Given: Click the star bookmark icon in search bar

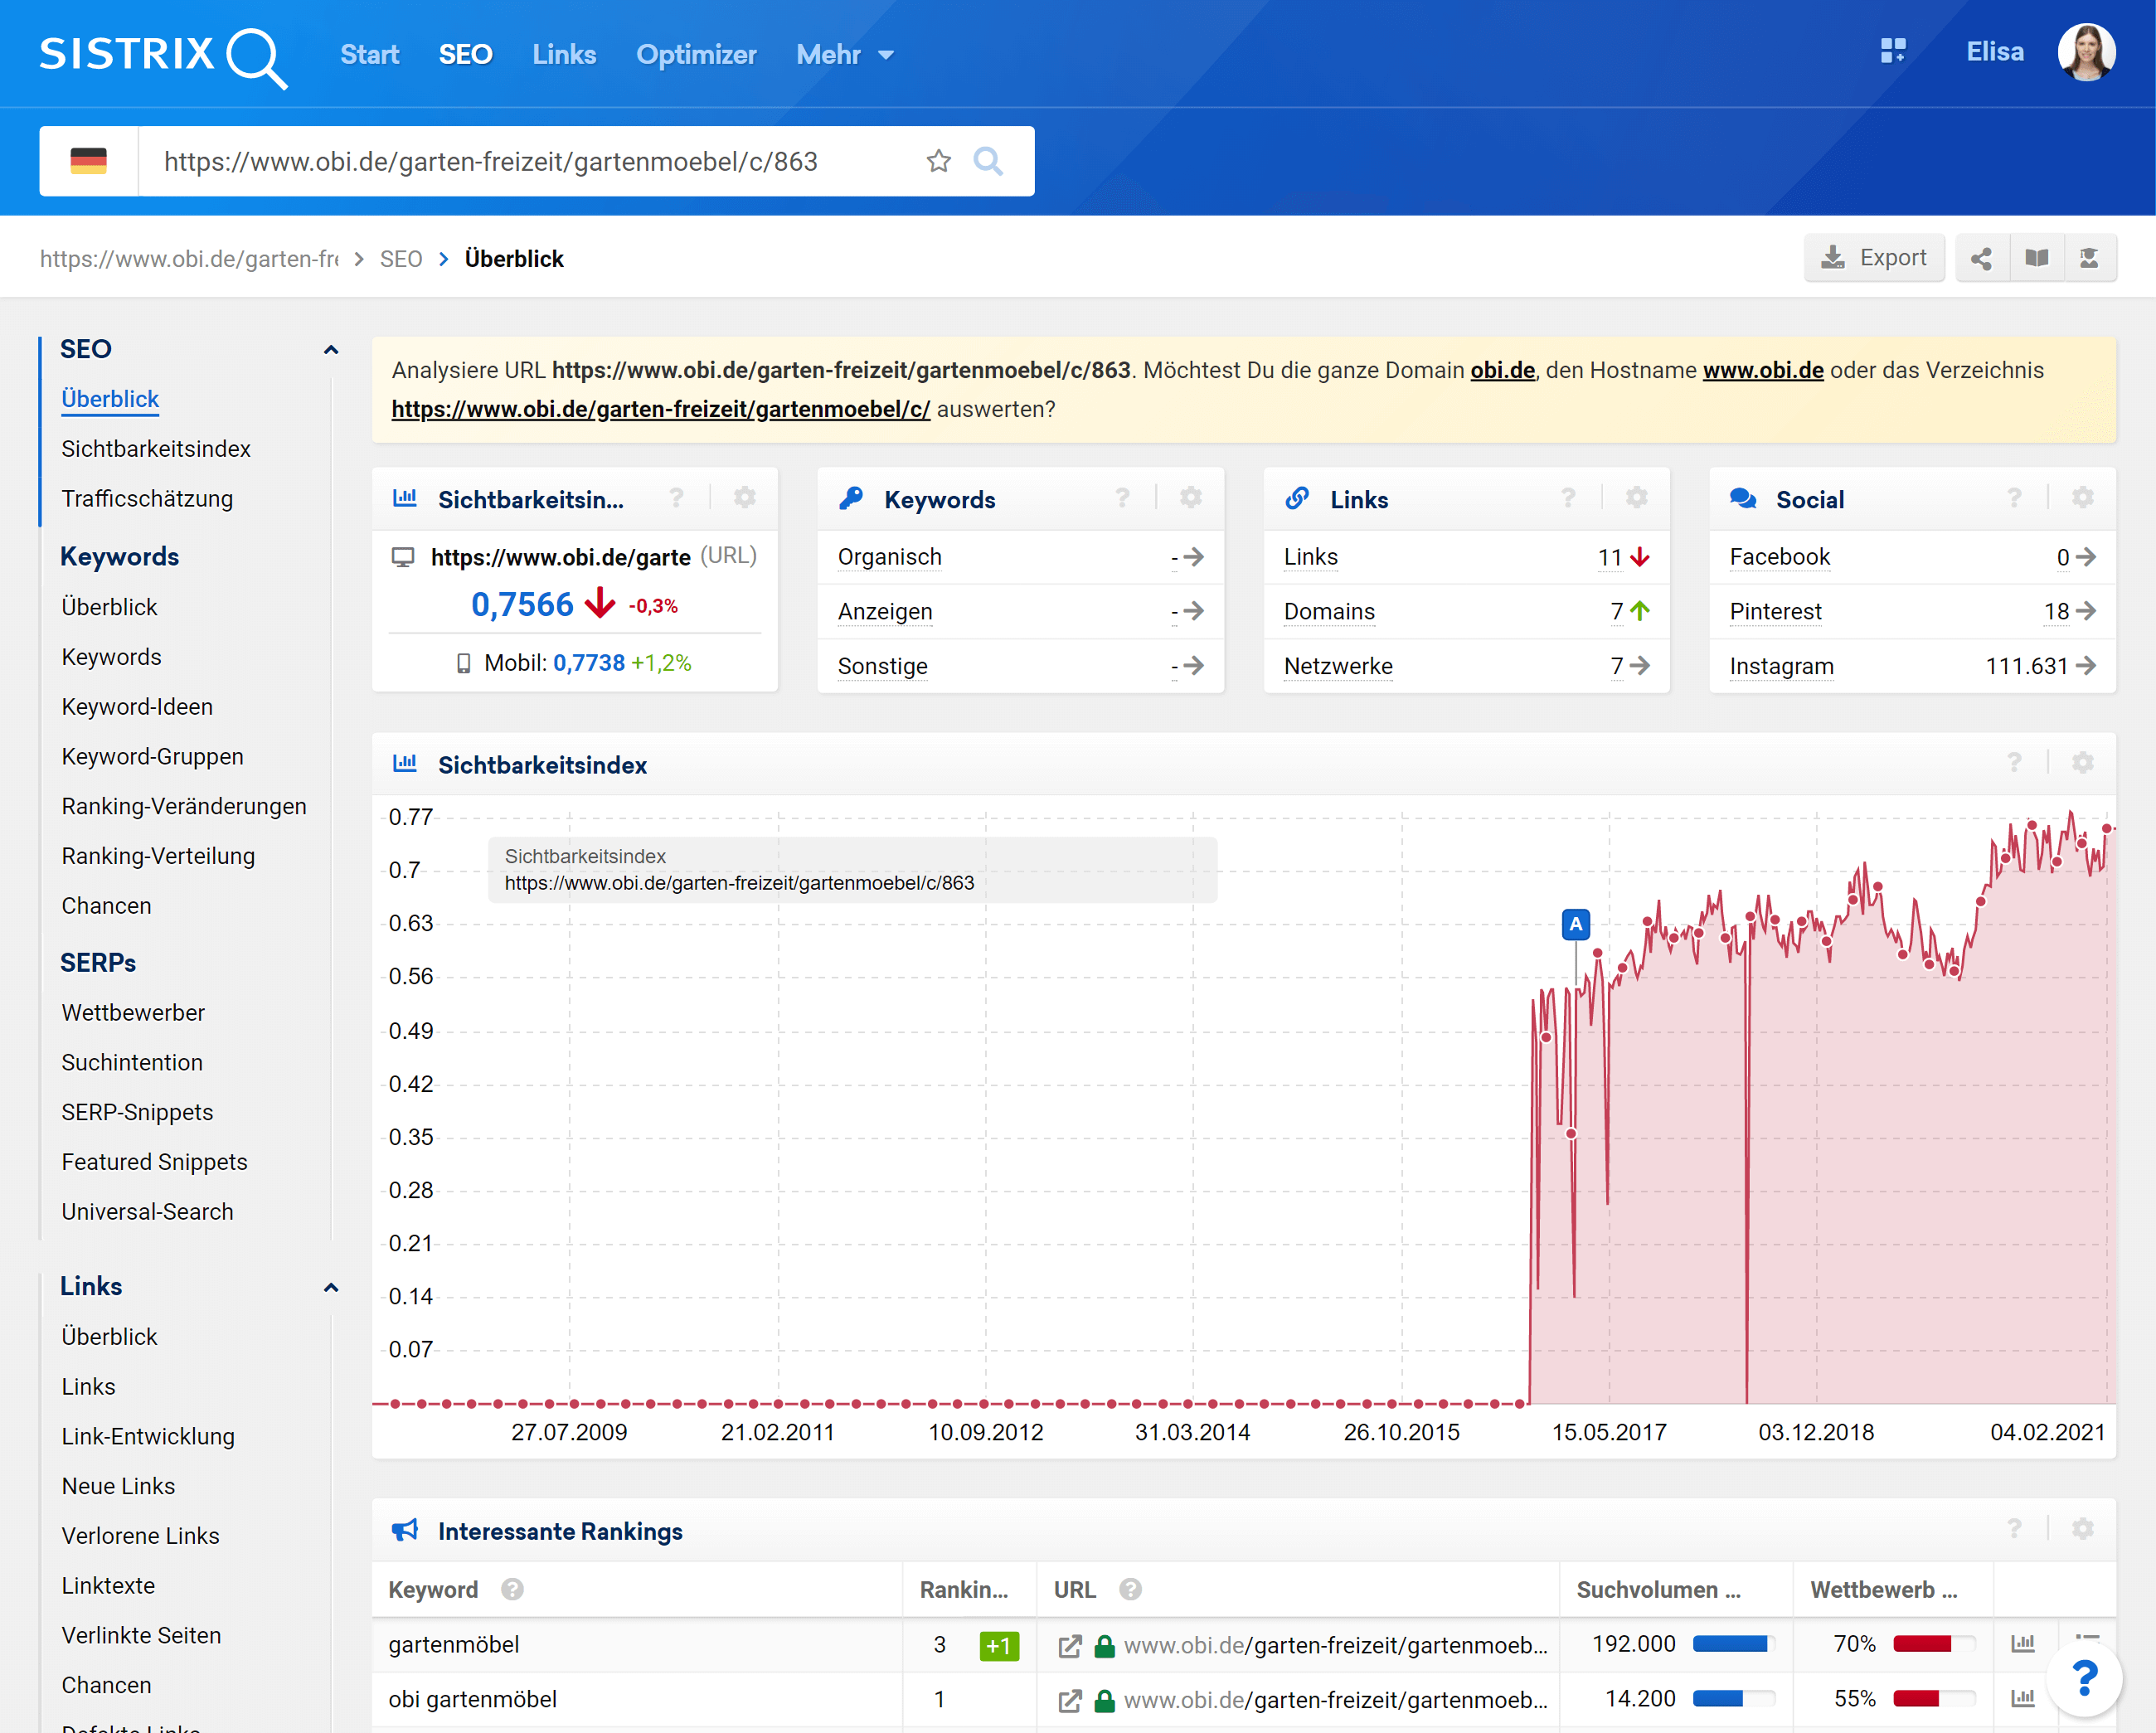Looking at the screenshot, I should (937, 161).
